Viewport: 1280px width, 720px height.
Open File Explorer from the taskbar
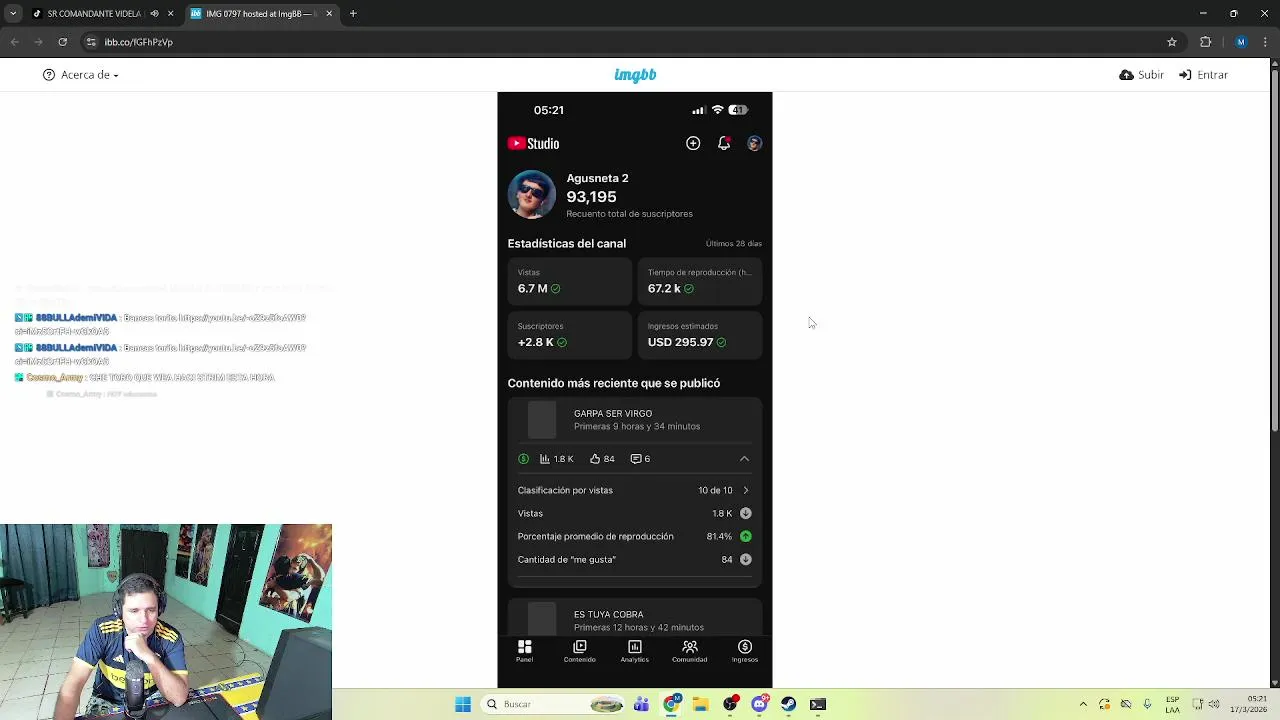pyautogui.click(x=700, y=704)
